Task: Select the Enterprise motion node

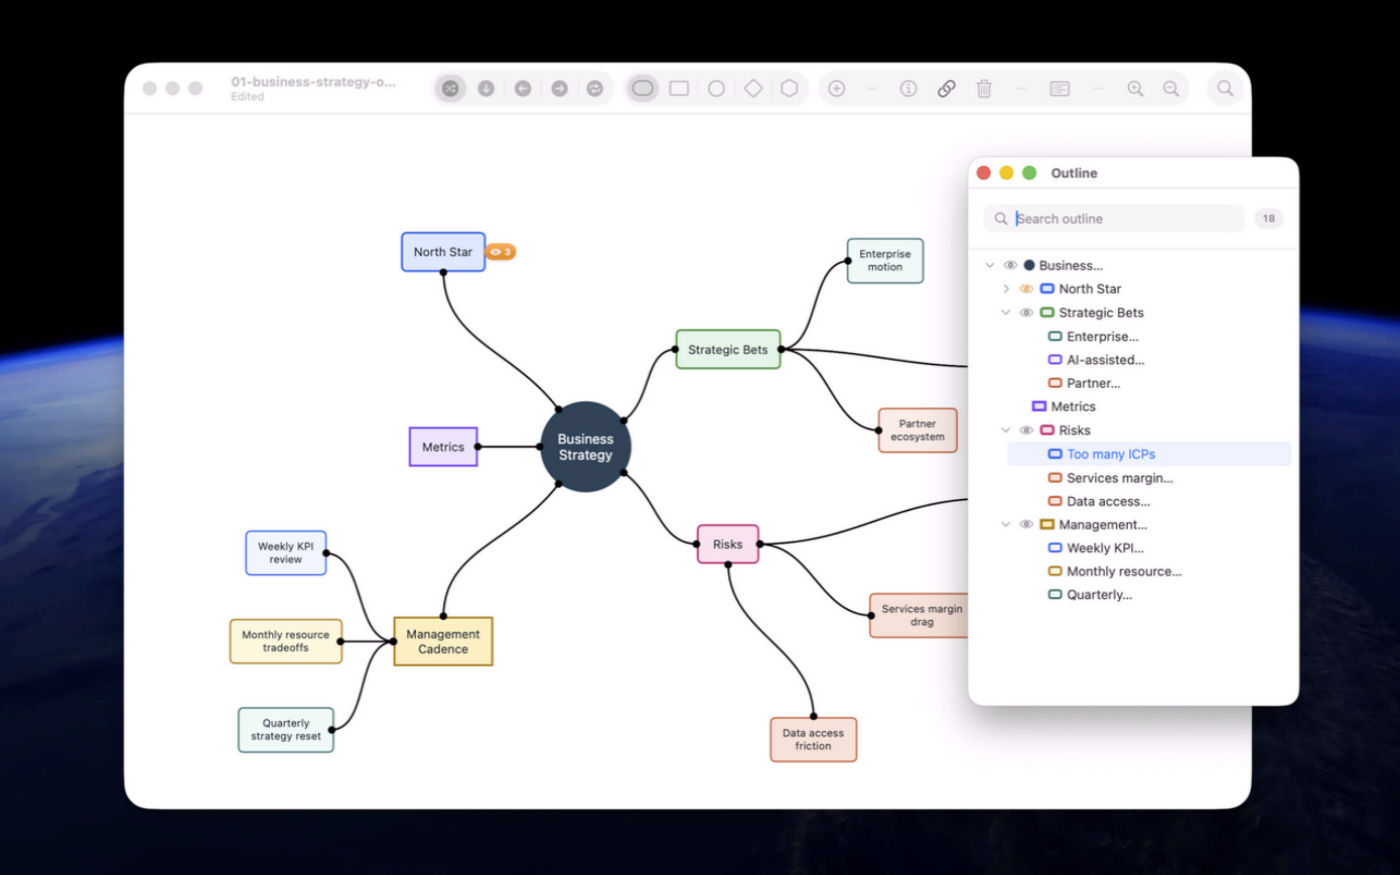Action: point(885,261)
